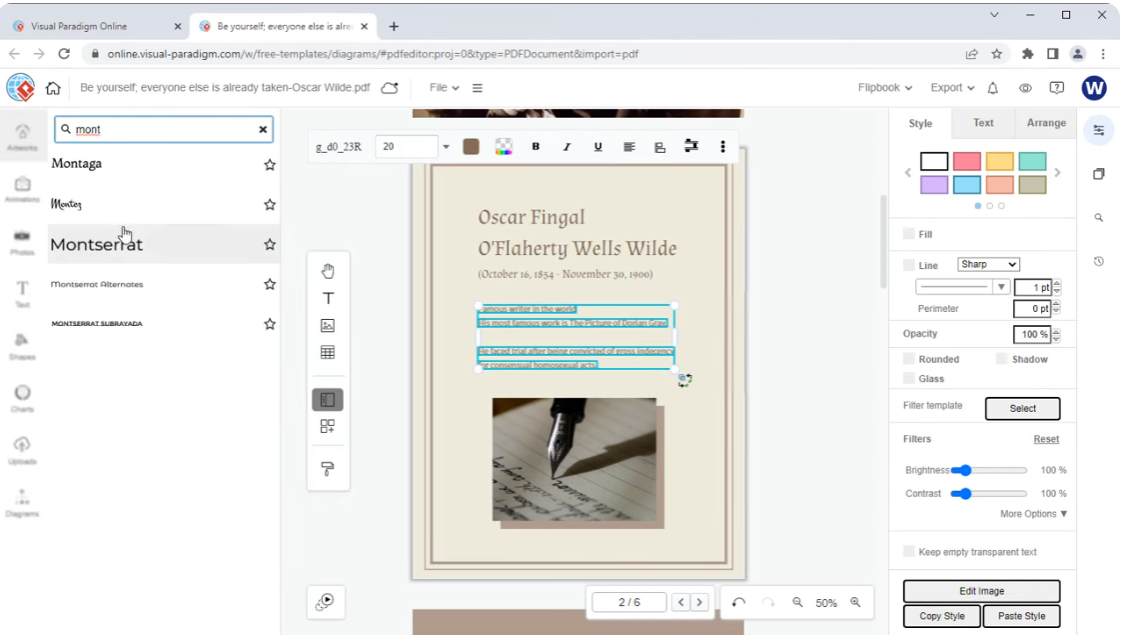Screen dimensions: 1143x643
Task: Click the undo arrow icon
Action: tap(739, 602)
